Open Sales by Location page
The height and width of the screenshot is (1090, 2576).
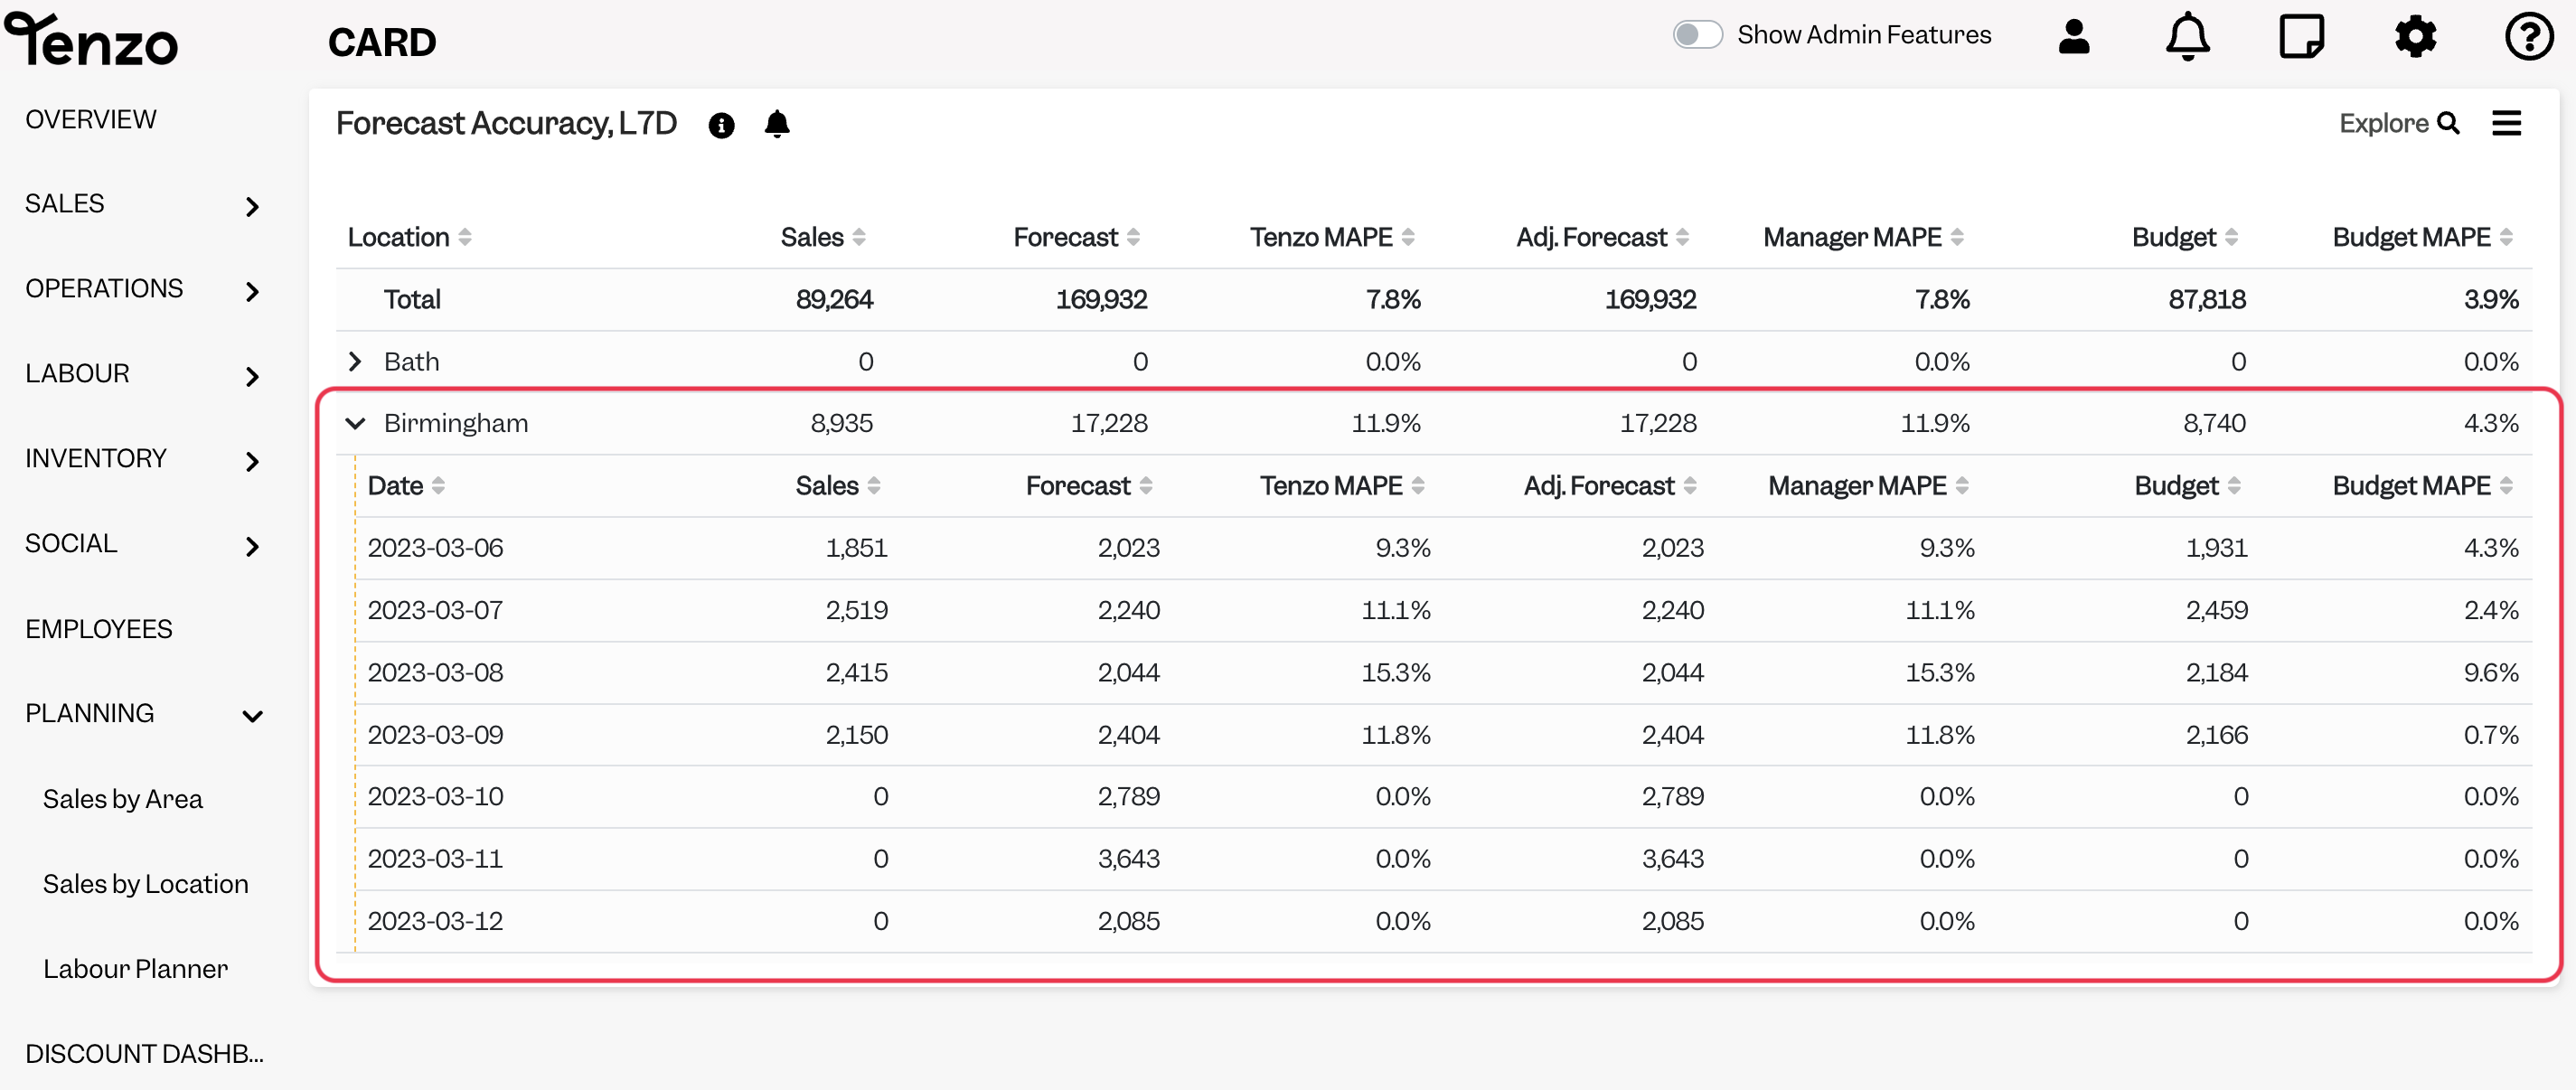(145, 884)
